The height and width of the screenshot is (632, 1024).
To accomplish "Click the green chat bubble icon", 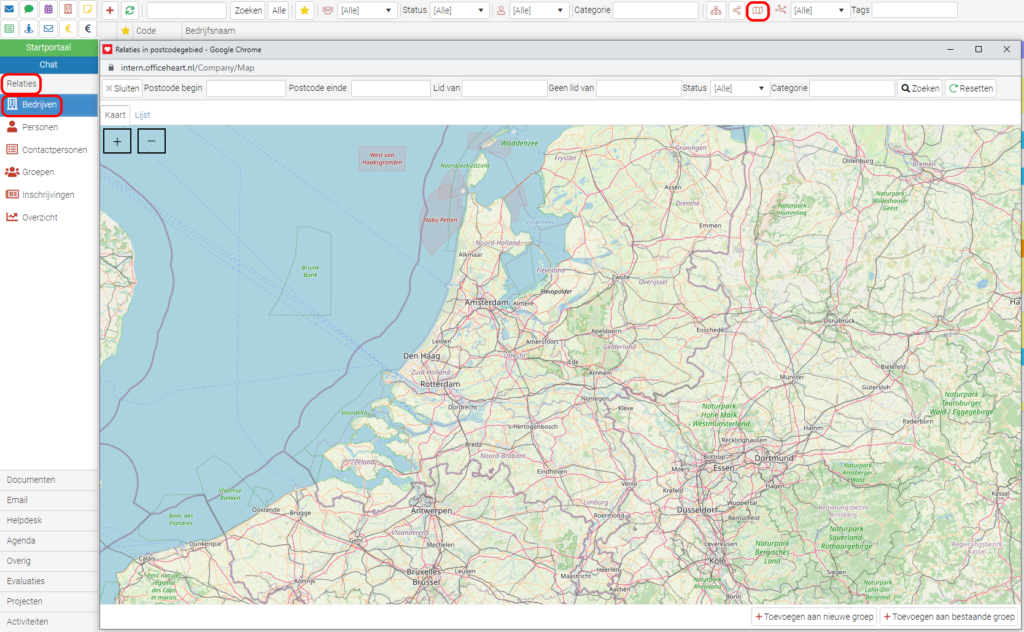I will point(29,9).
